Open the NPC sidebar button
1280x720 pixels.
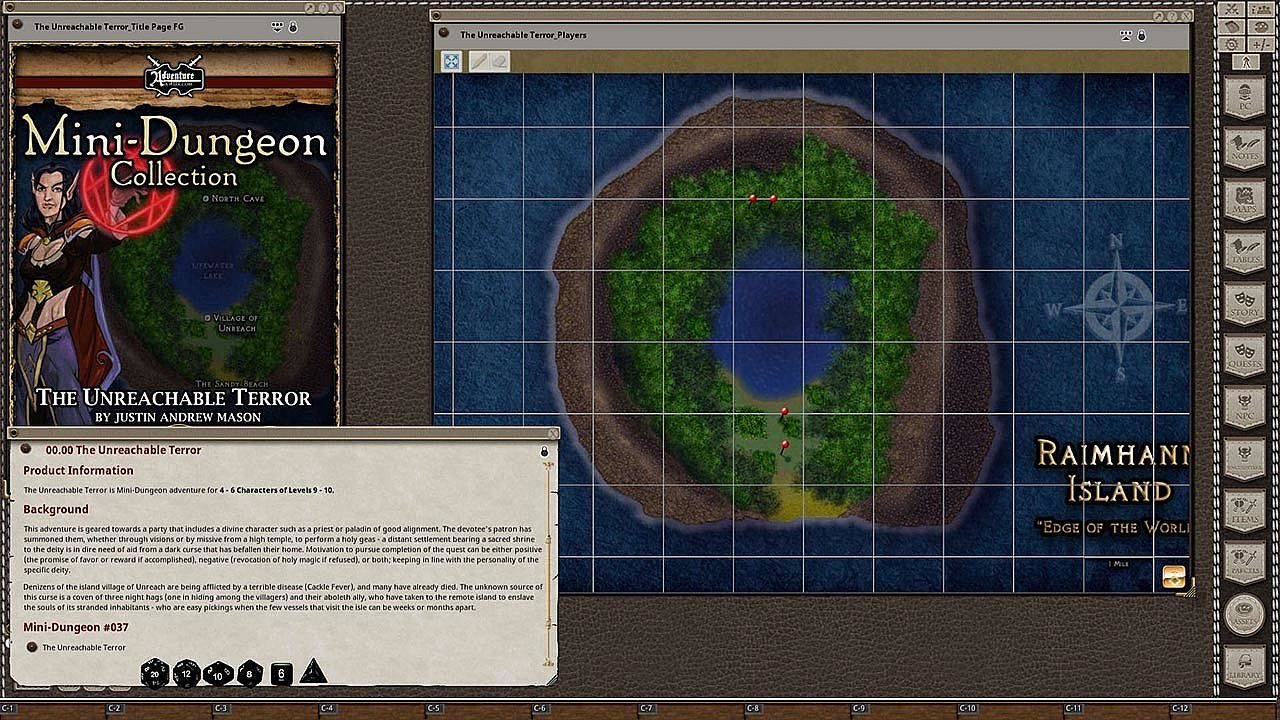pos(1245,407)
